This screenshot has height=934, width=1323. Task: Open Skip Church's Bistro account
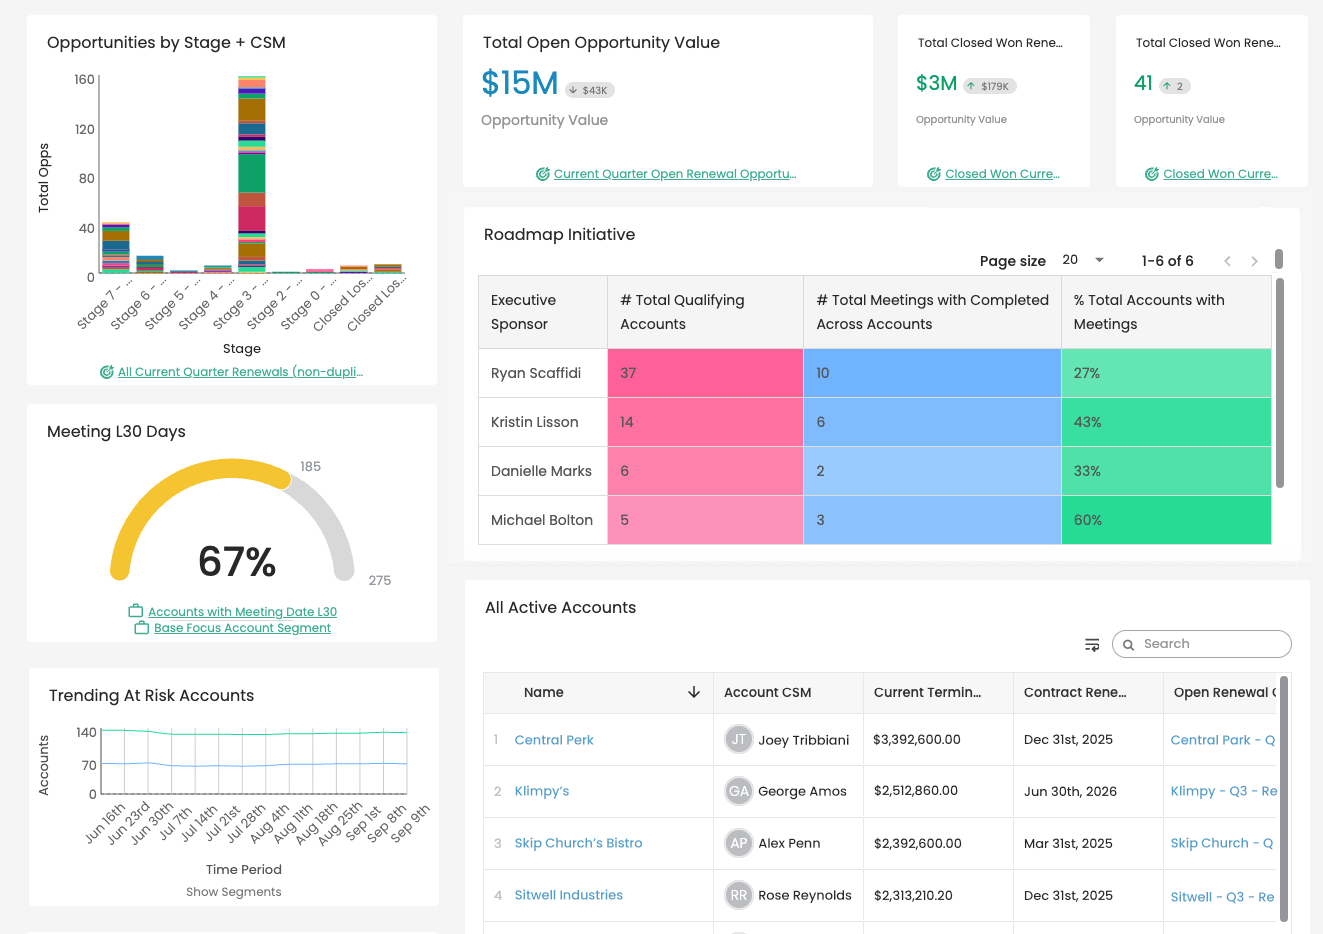point(578,843)
